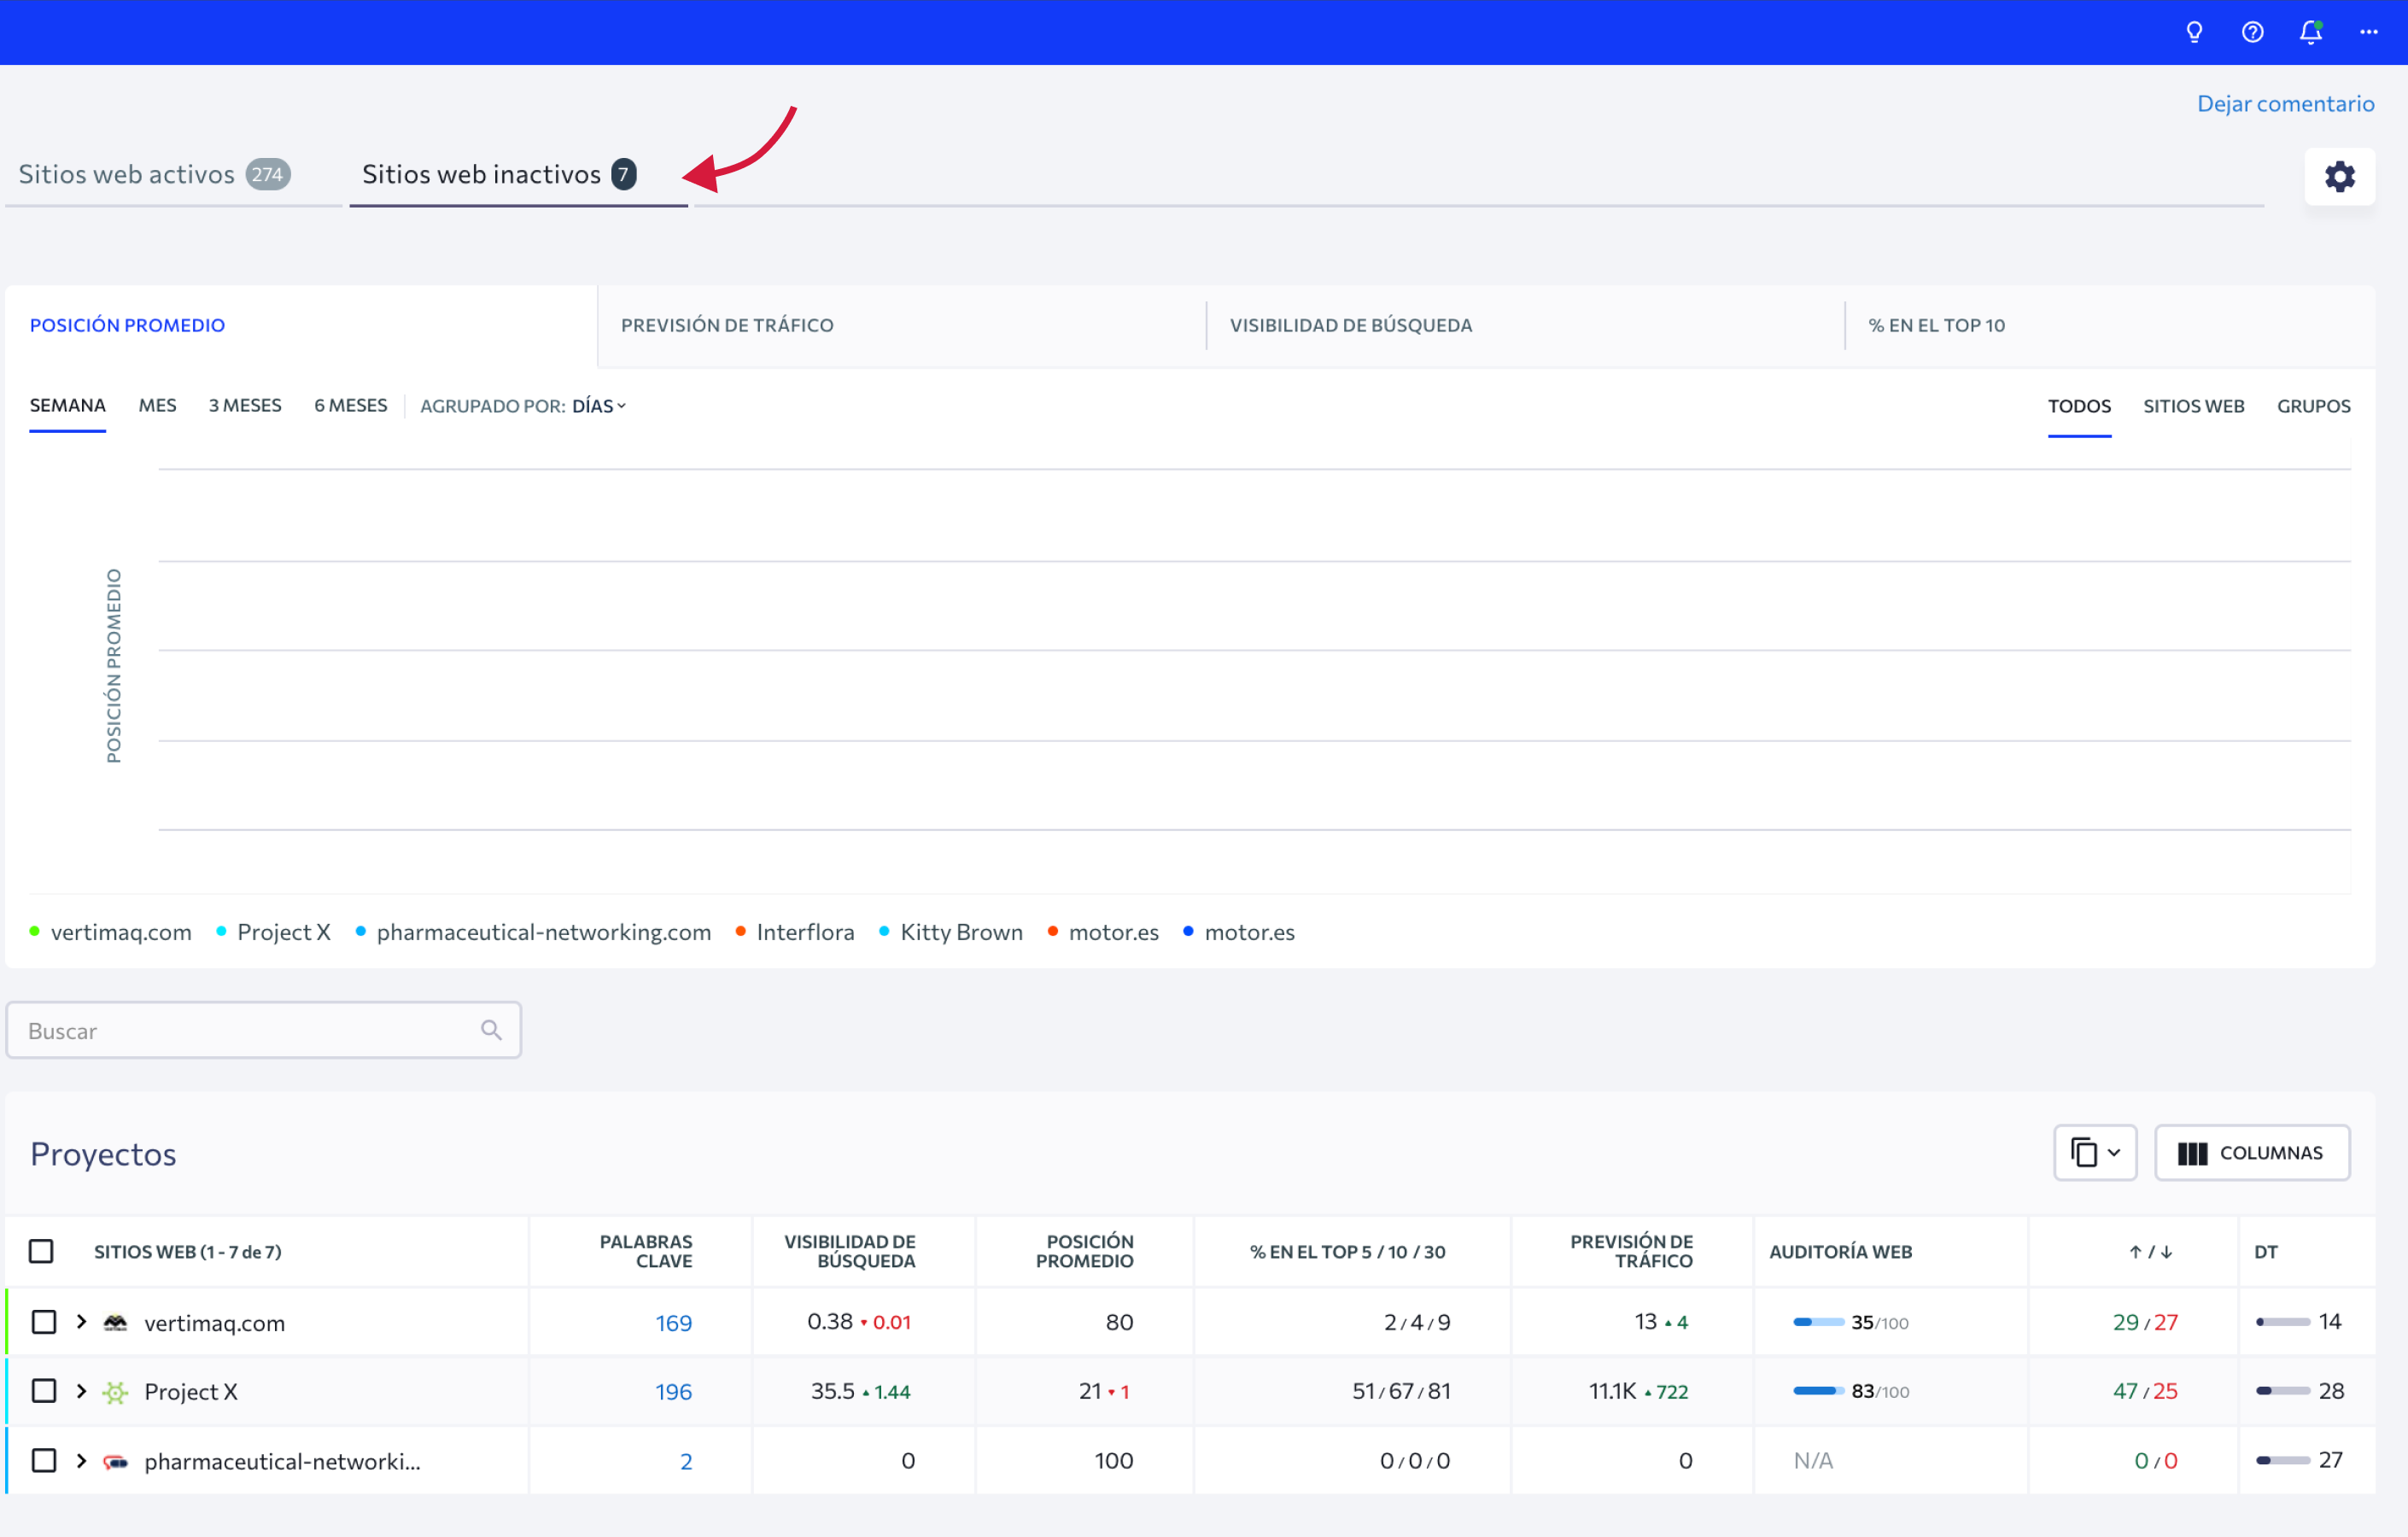Click the Project X favicon

tap(116, 1391)
